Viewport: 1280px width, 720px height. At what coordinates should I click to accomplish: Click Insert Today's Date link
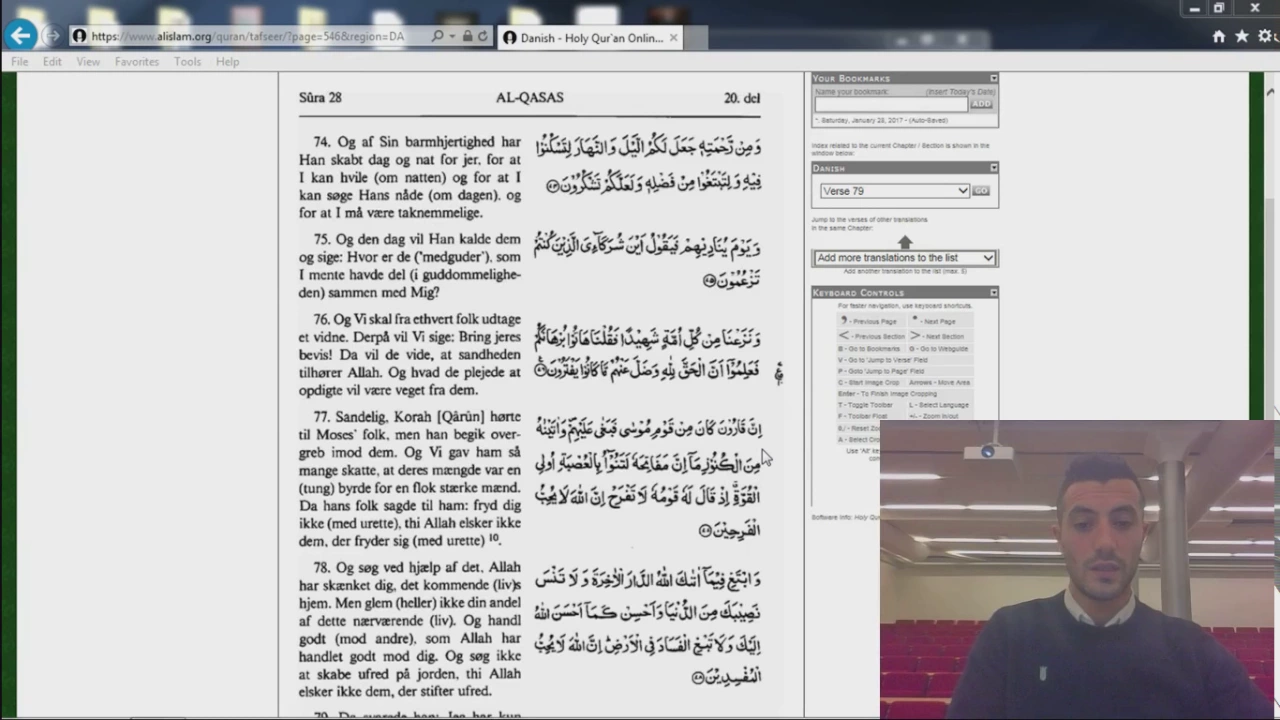pyautogui.click(x=961, y=92)
